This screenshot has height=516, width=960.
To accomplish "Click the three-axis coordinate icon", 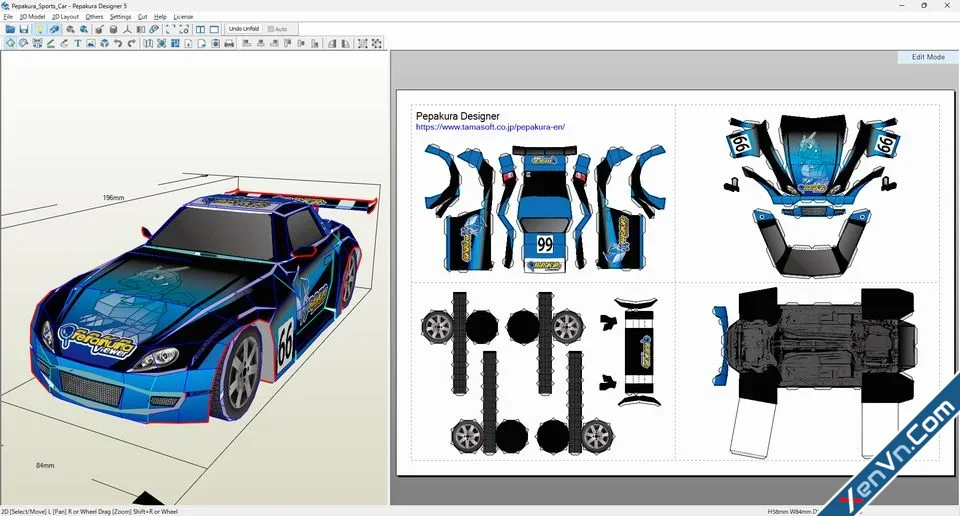I will tap(127, 29).
